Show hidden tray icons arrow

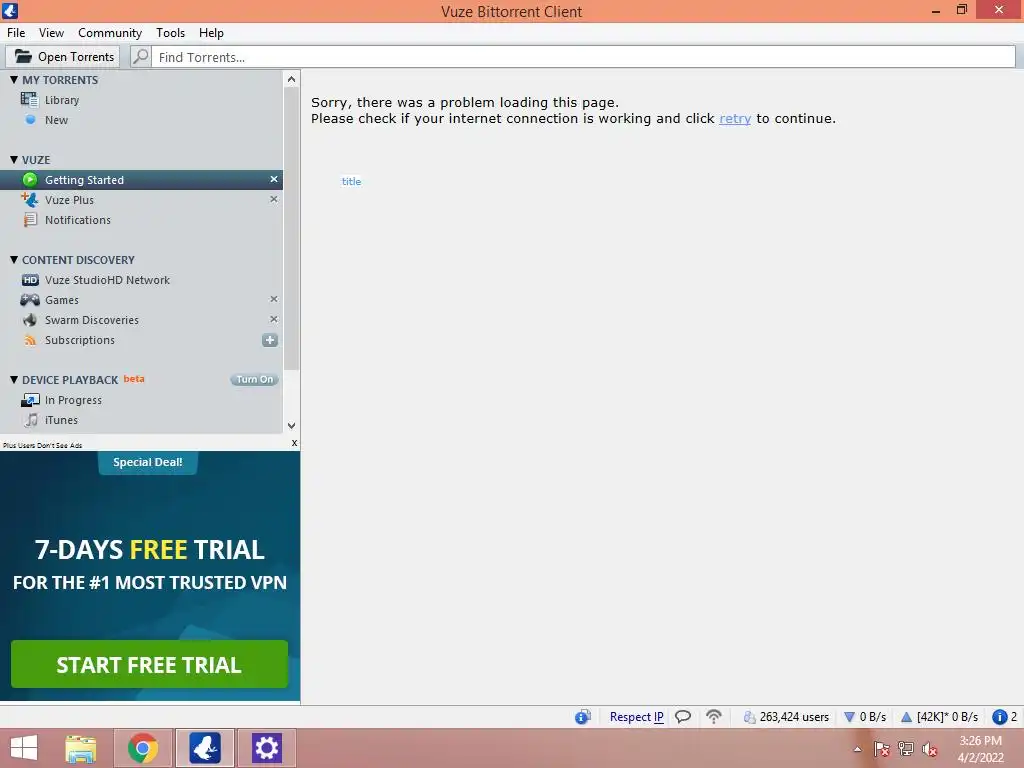[x=857, y=749]
